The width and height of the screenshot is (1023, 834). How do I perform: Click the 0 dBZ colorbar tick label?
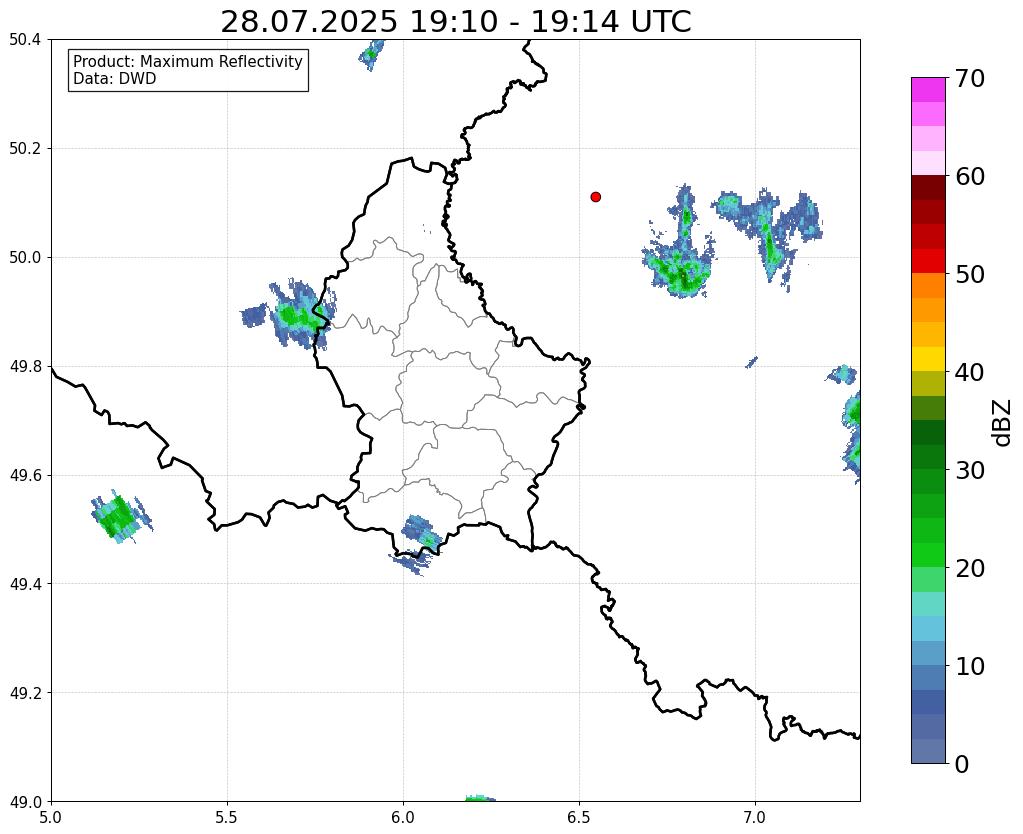pos(962,764)
